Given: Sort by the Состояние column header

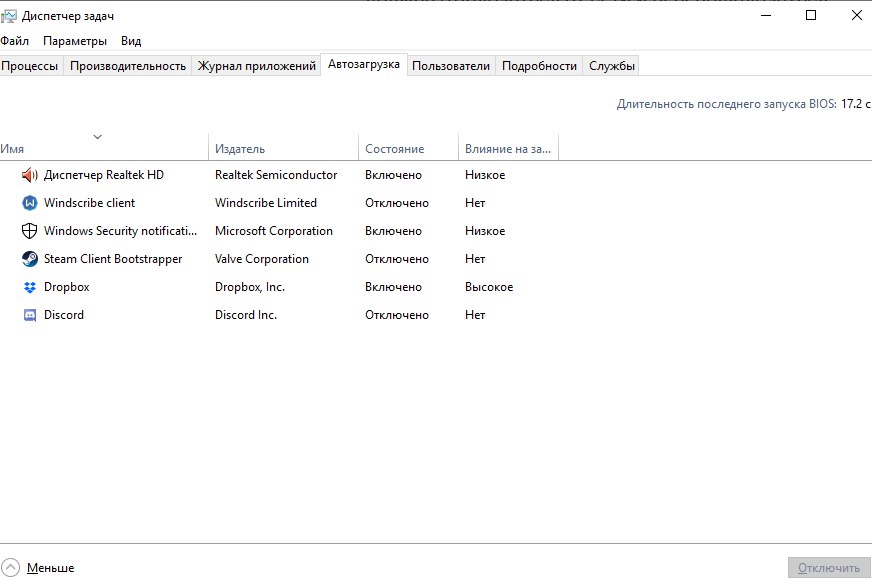Looking at the screenshot, I should pyautogui.click(x=408, y=148).
